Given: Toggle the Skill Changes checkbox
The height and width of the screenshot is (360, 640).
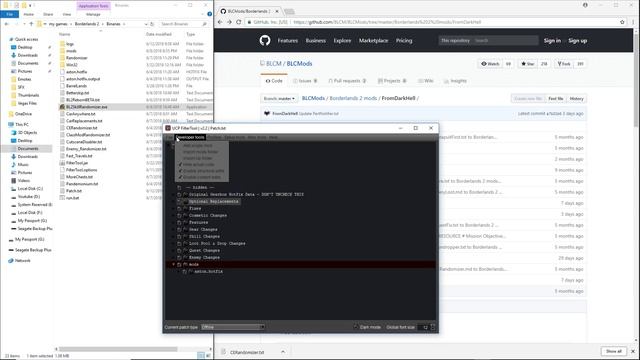Looking at the screenshot, I should (179, 236).
